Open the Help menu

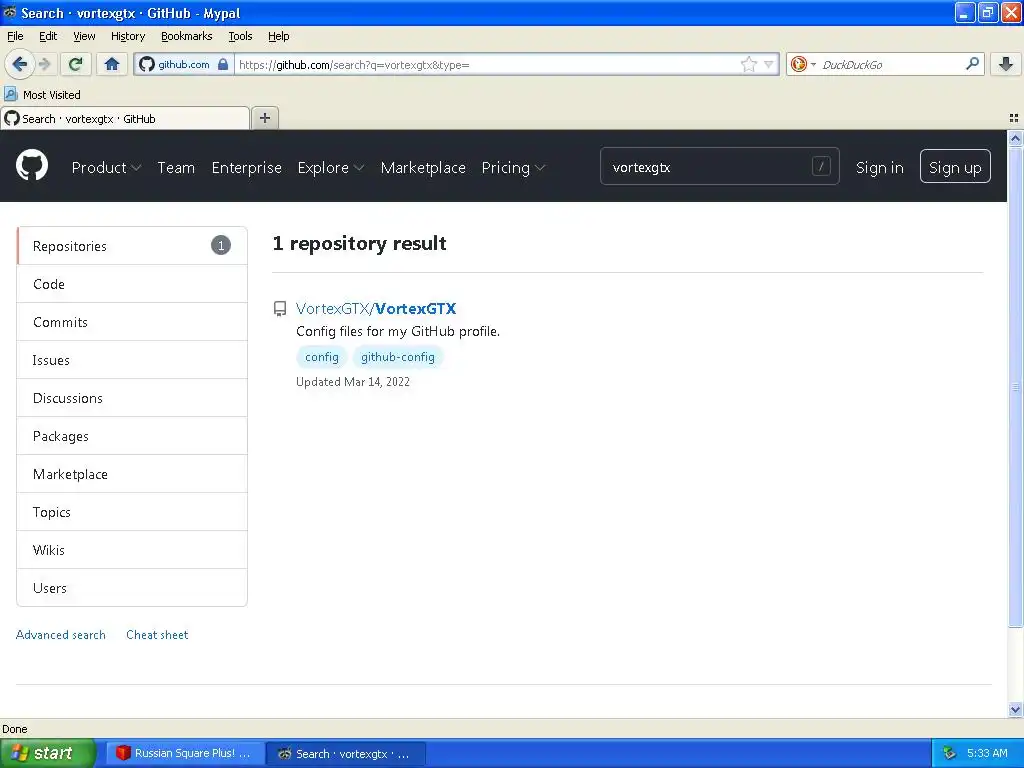coord(279,36)
